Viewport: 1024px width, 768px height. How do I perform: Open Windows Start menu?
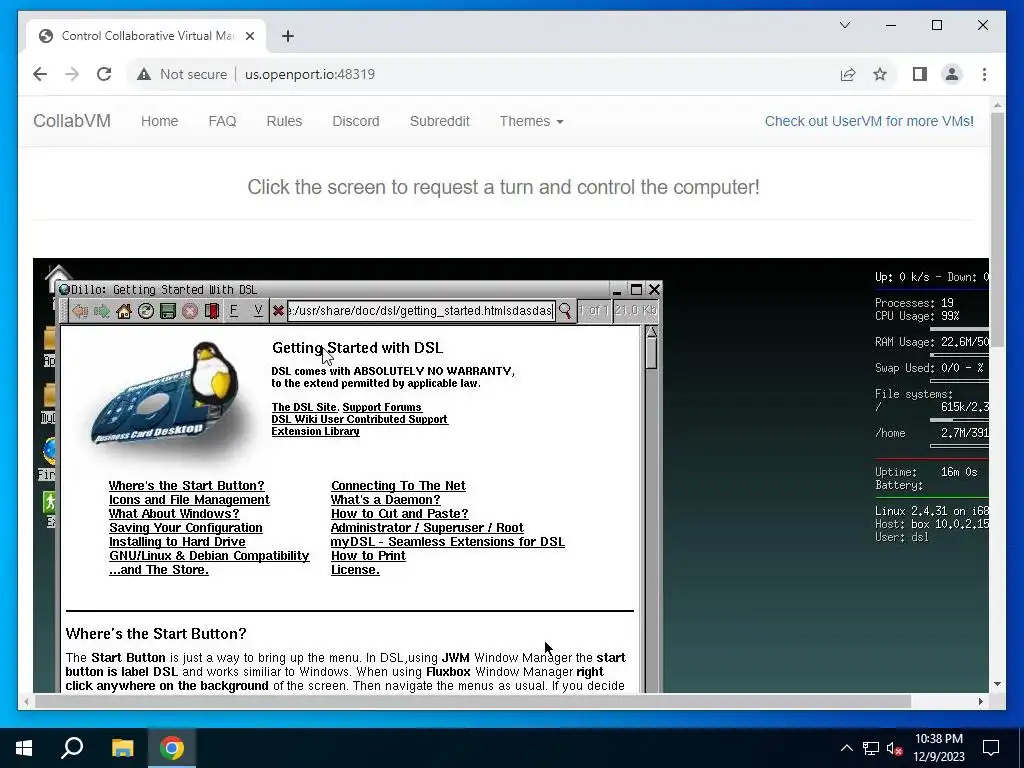click(x=24, y=748)
